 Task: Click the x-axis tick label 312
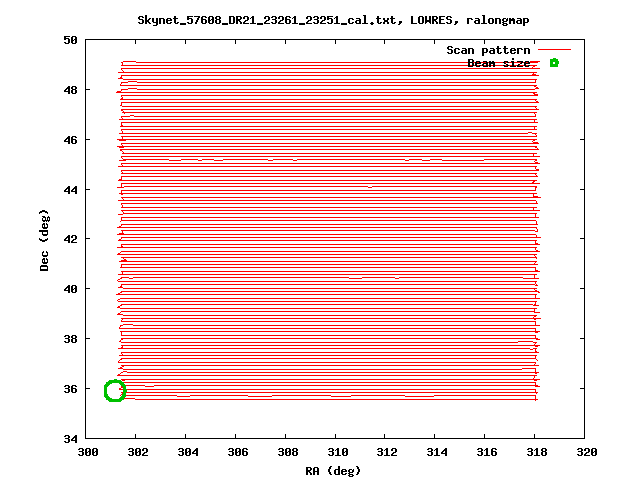pyautogui.click(x=387, y=452)
